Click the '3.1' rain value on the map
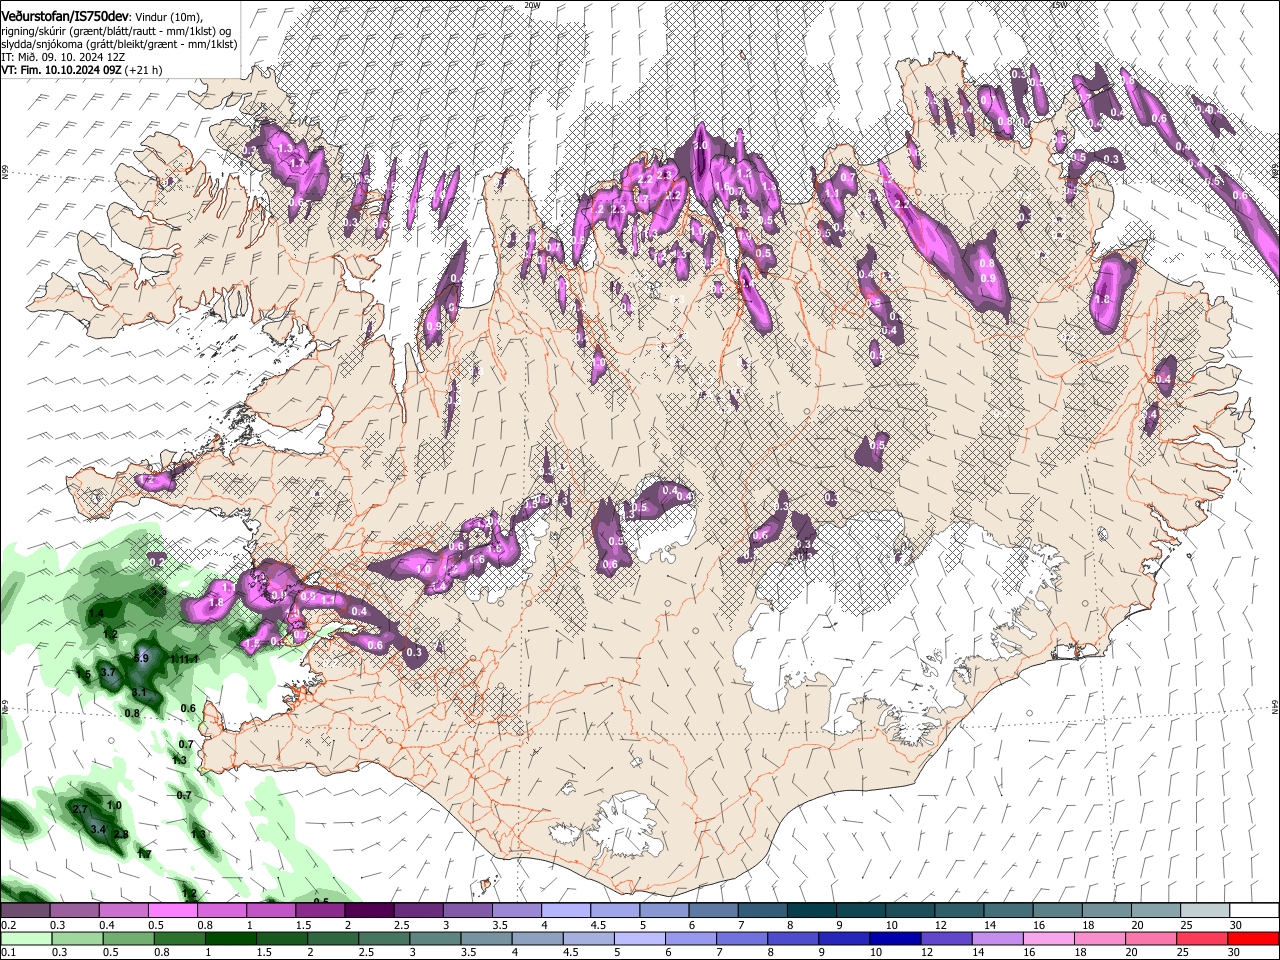Screen dimensions: 1280x960 tap(139, 692)
